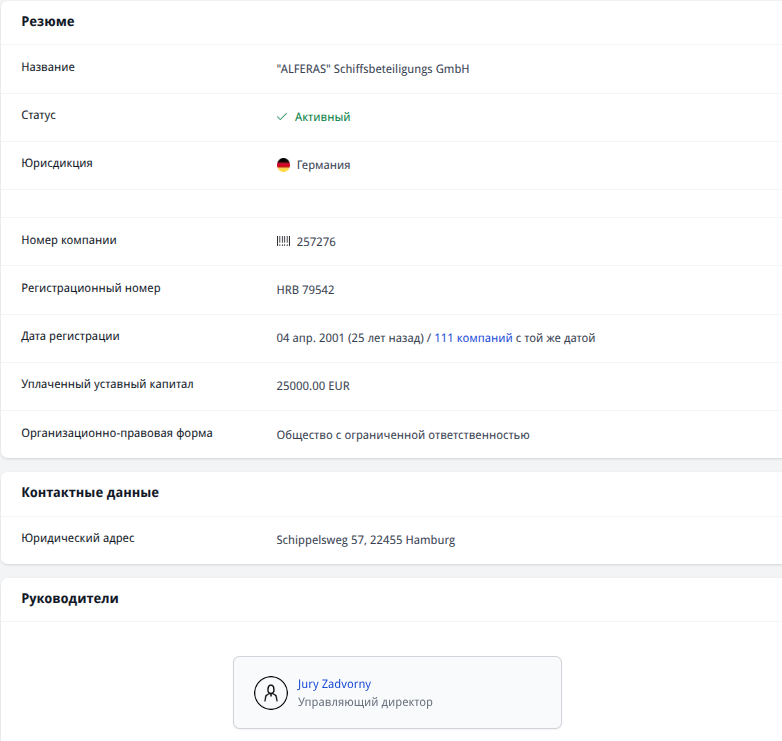Click the address Schippelsweg 57, 22455 Hamburg

[x=365, y=540]
